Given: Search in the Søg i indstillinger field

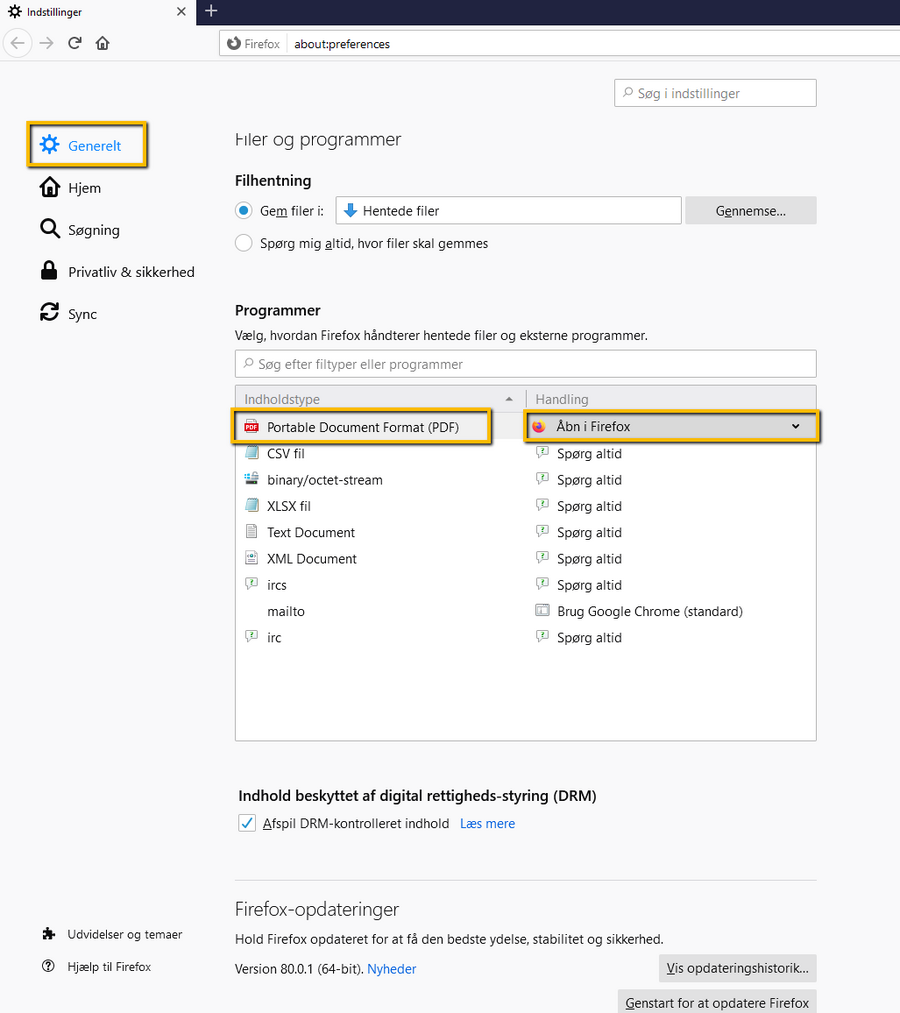Looking at the screenshot, I should pos(715,93).
